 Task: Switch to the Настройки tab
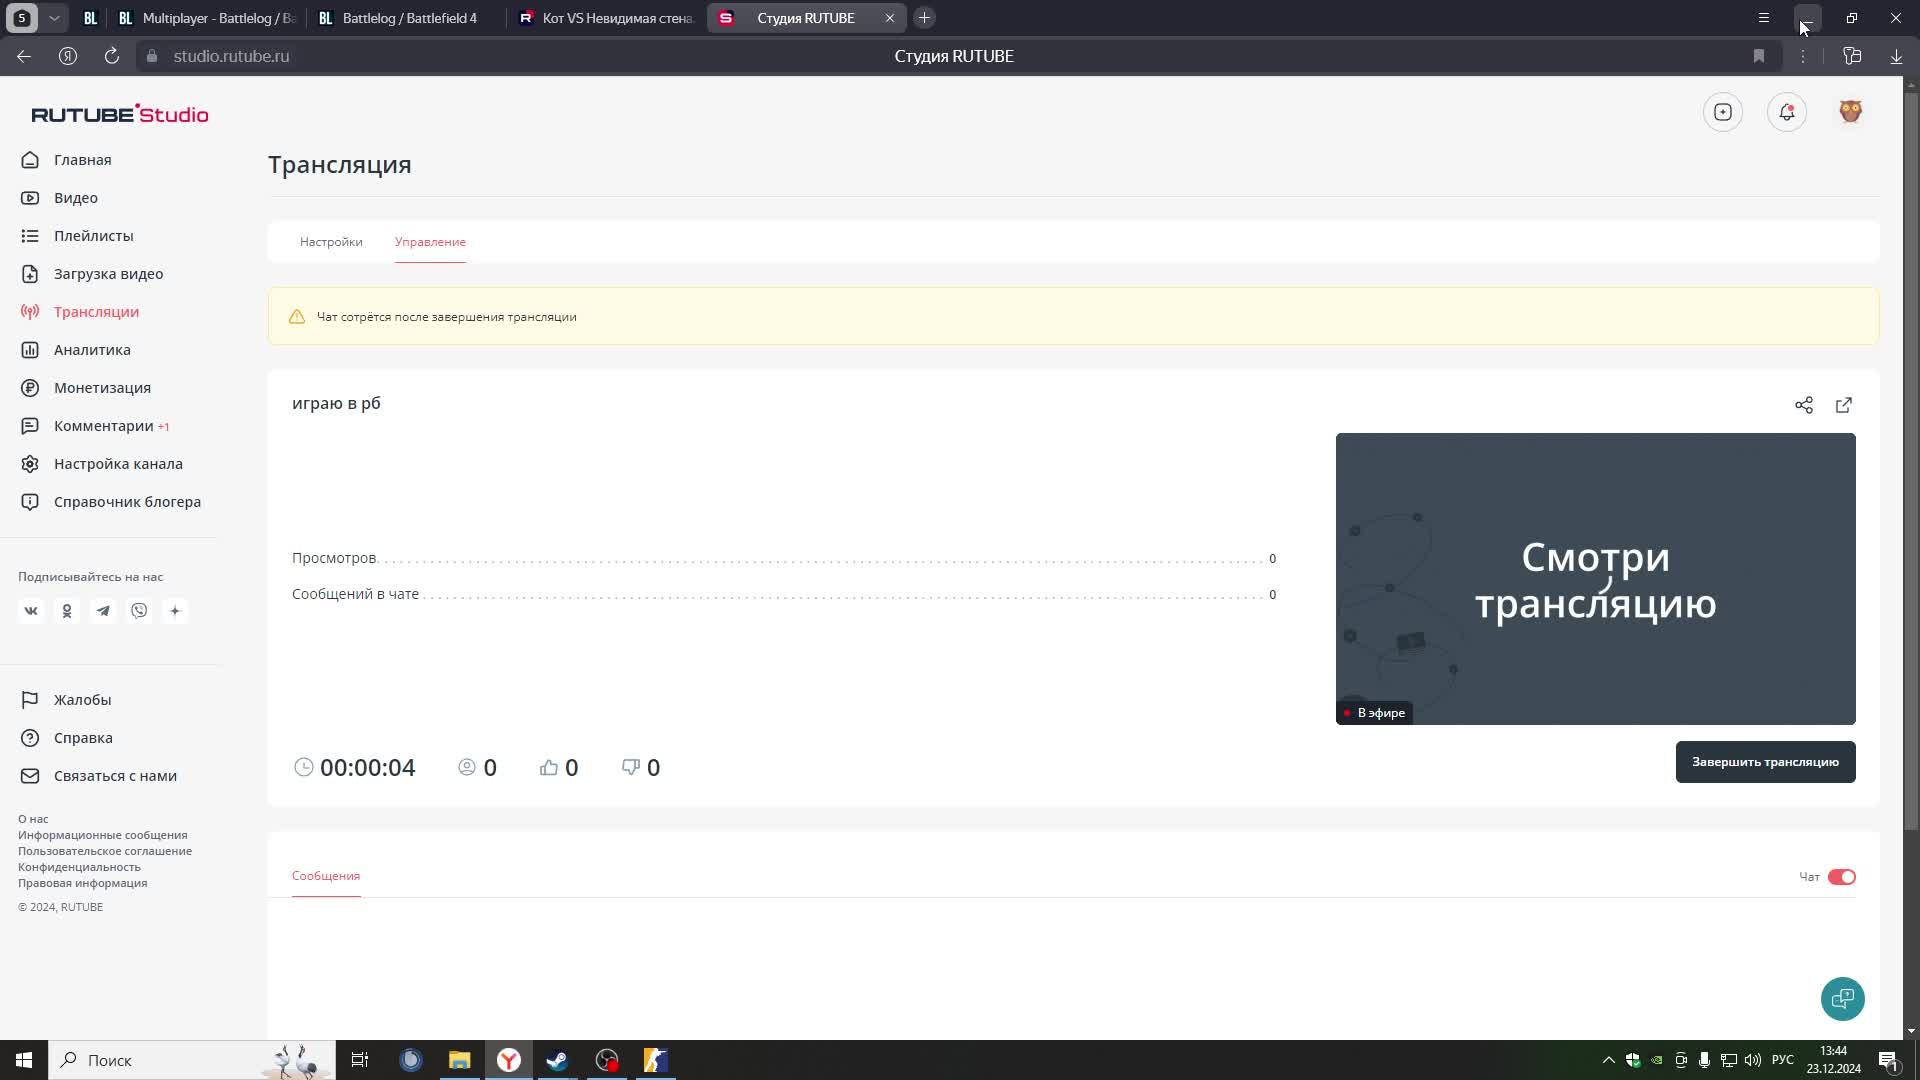tap(331, 242)
